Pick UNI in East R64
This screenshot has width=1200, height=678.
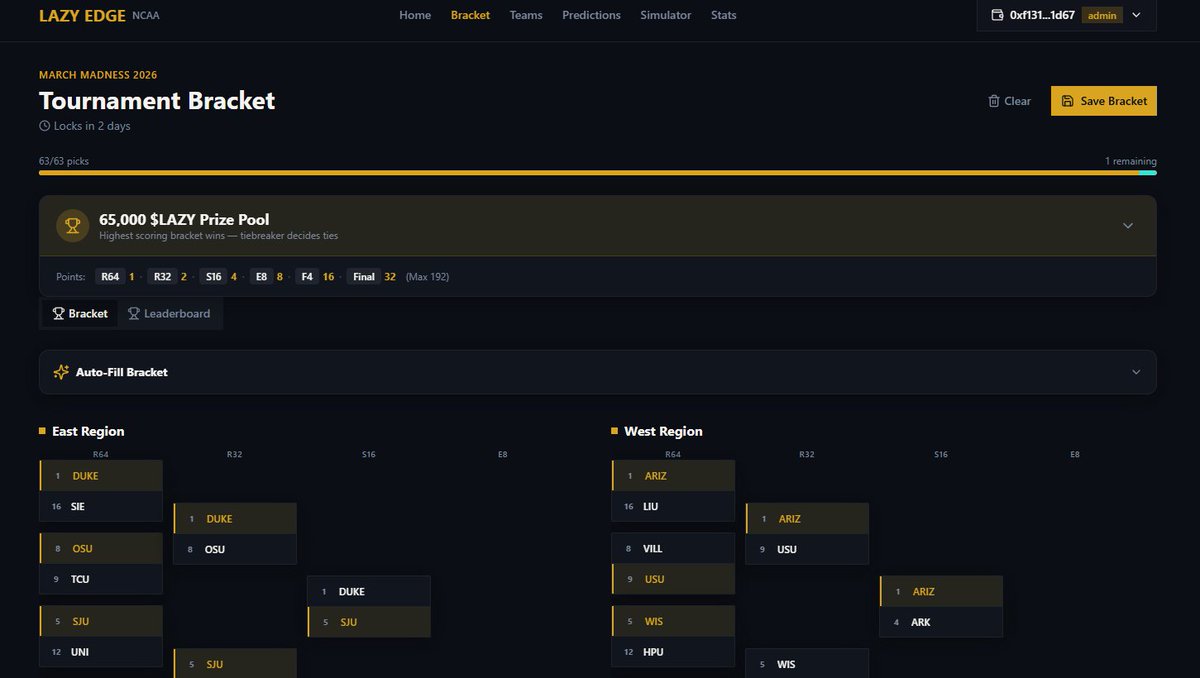[x=101, y=652]
